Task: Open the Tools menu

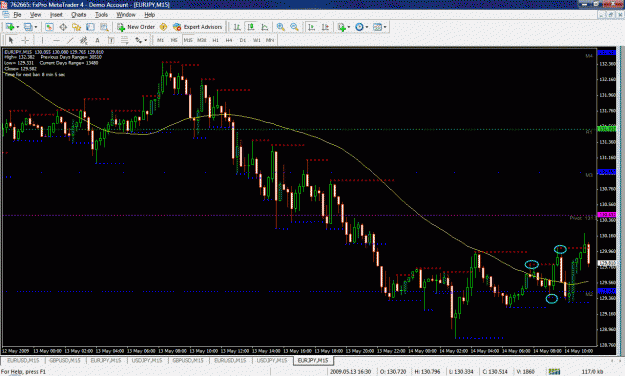Action: [101, 15]
